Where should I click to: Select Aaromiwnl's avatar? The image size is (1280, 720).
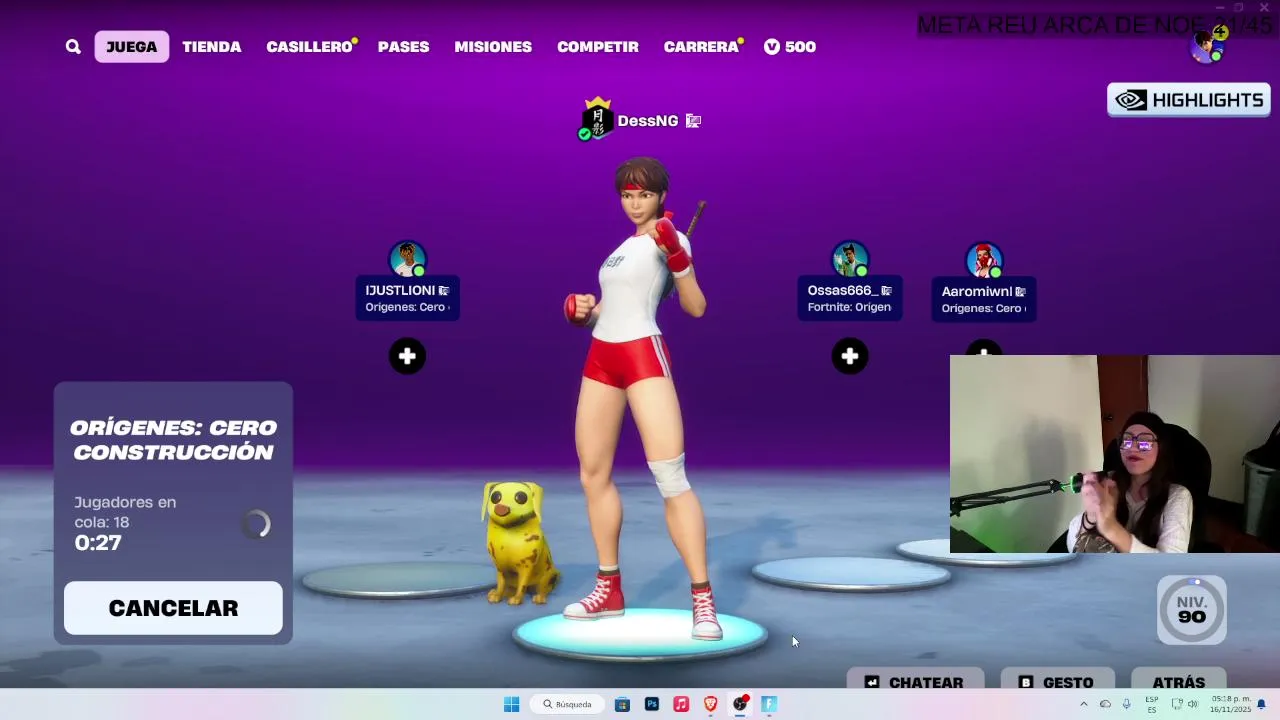pos(984,260)
